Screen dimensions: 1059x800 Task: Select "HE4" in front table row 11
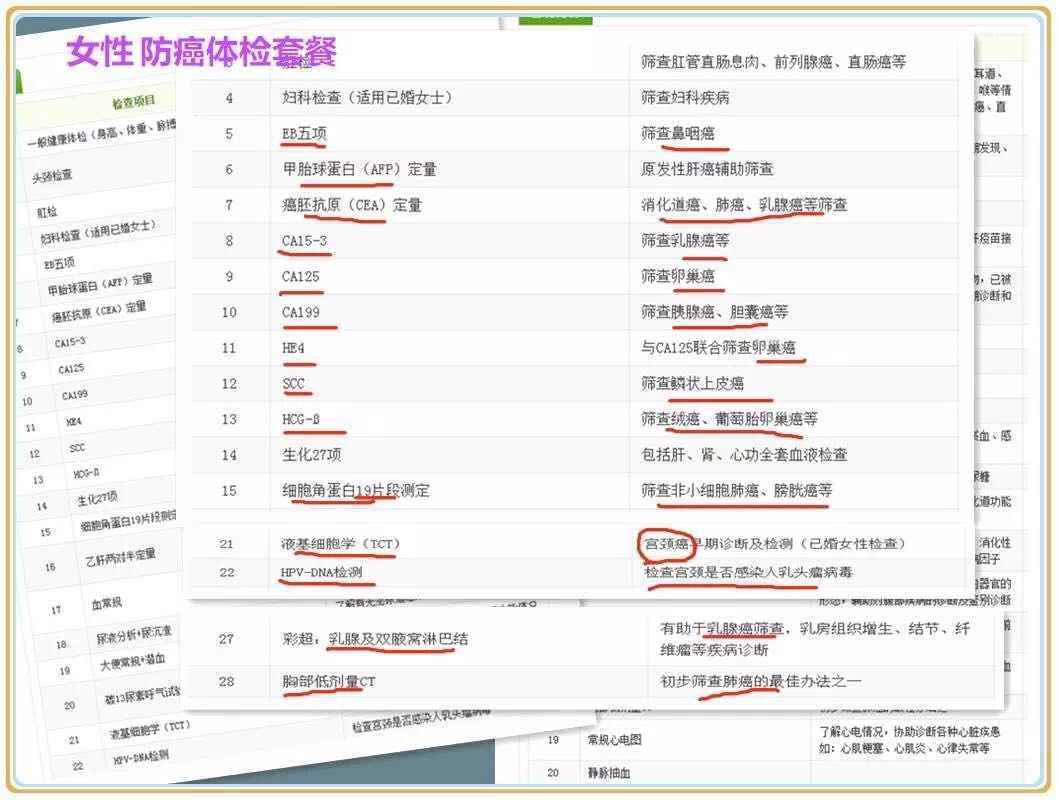tap(296, 348)
